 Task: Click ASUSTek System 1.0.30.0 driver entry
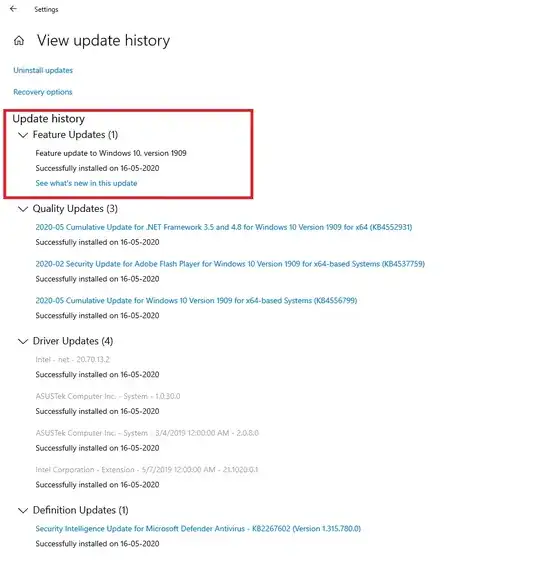108,396
